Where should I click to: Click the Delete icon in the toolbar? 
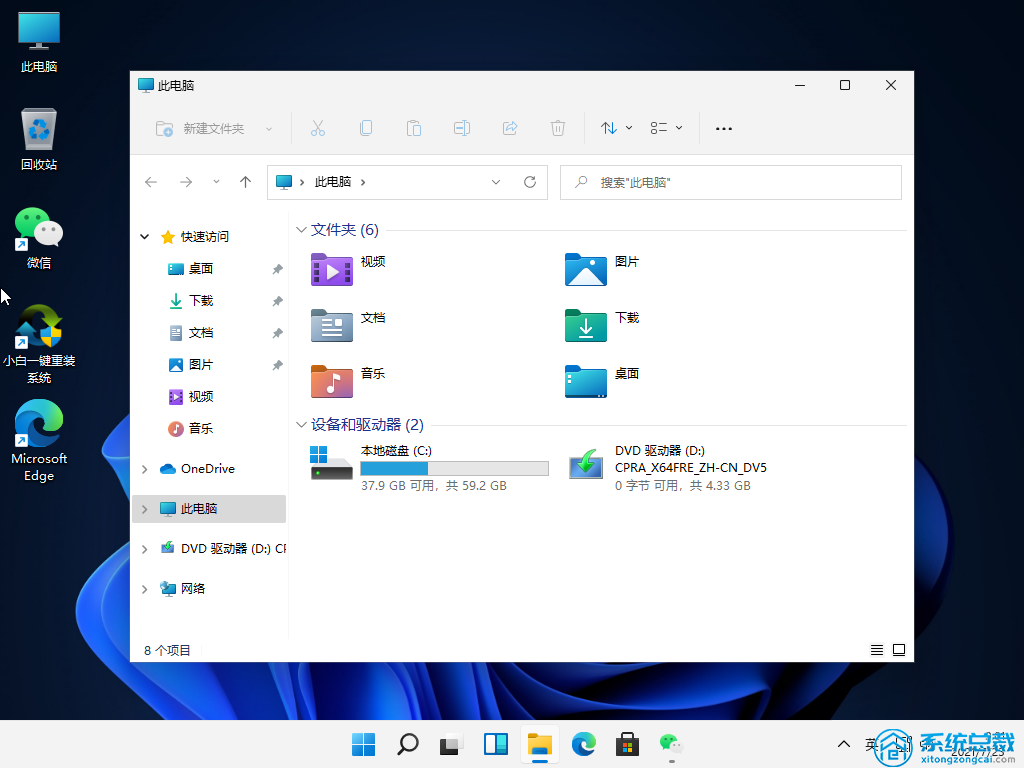(x=557, y=128)
